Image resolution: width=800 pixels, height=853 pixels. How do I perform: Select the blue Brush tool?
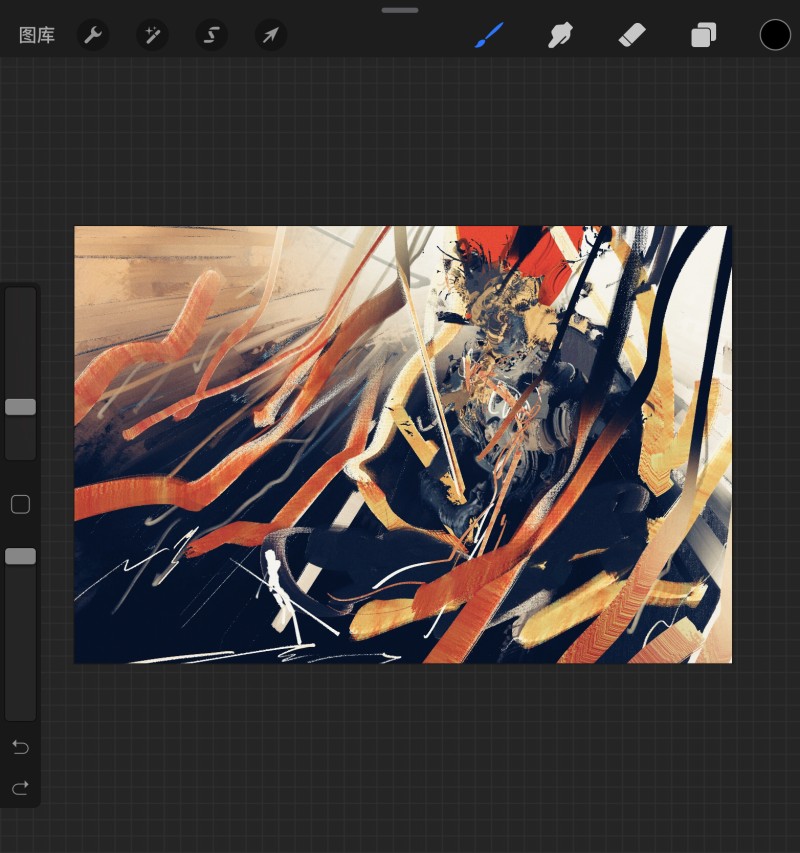(489, 35)
